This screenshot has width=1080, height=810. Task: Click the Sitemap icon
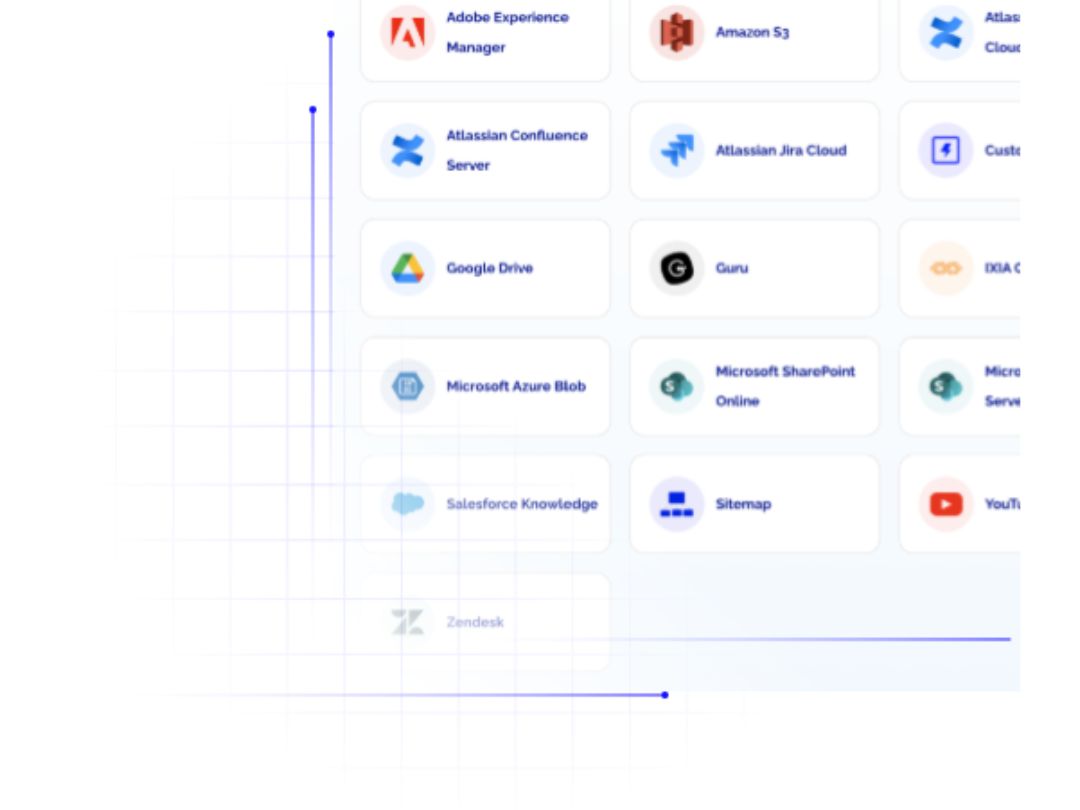[x=676, y=503]
